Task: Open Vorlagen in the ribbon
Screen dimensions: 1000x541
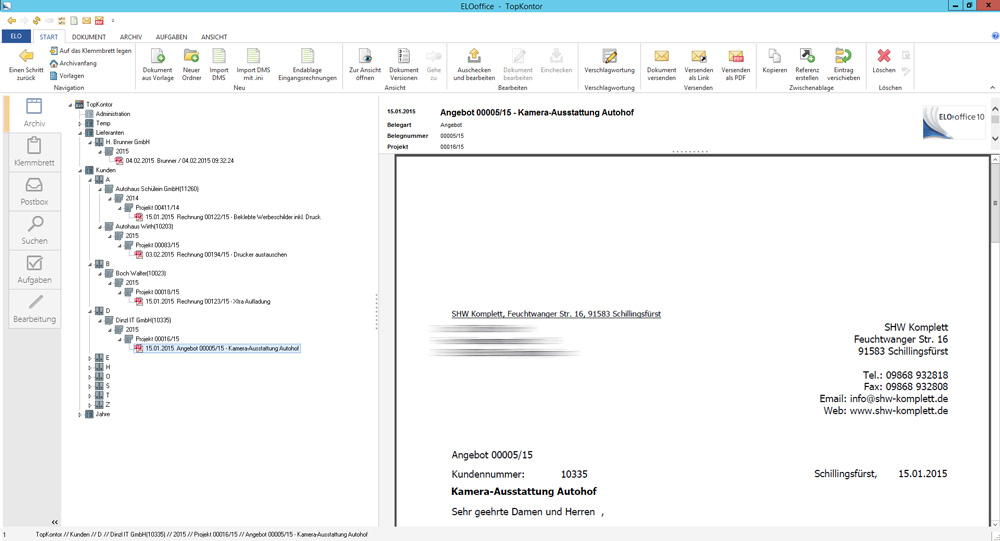Action: pyautogui.click(x=67, y=75)
